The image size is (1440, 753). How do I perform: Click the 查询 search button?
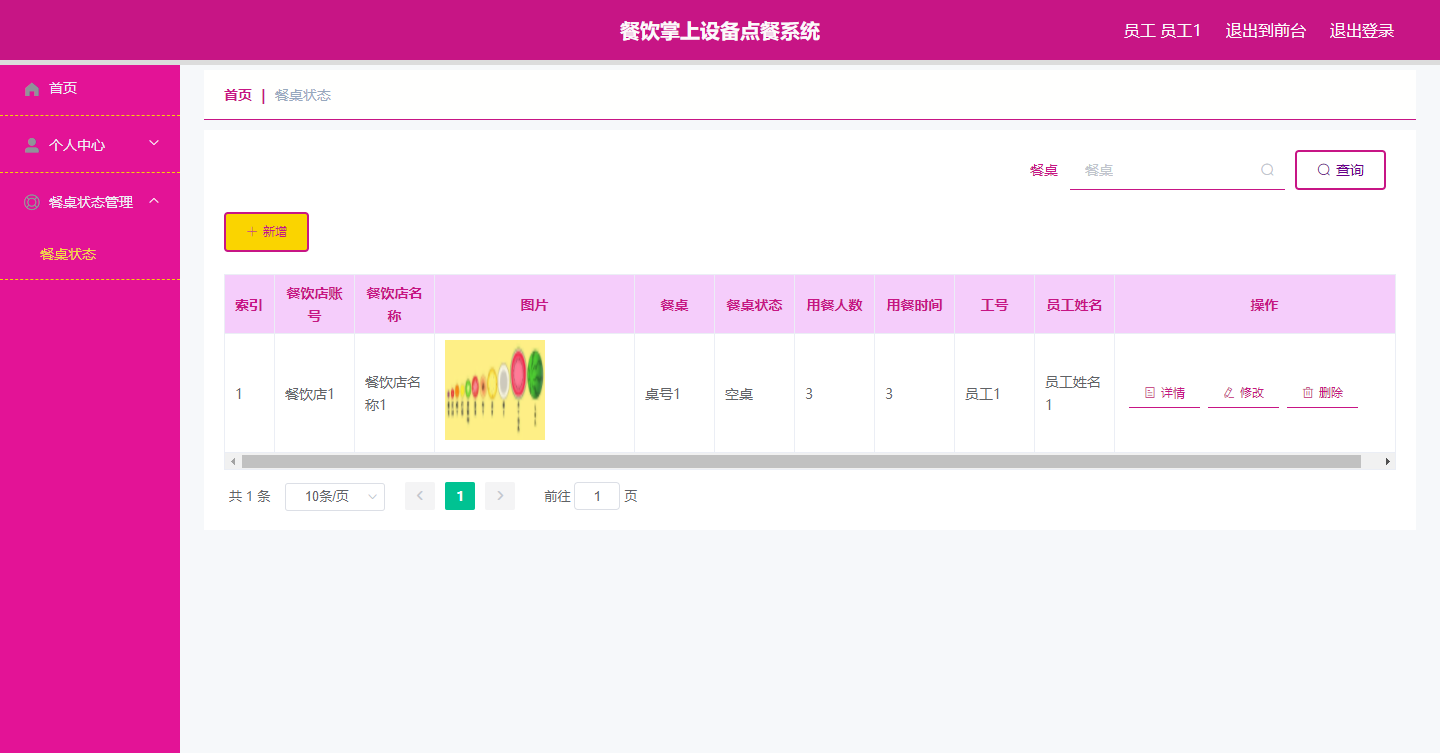pos(1340,170)
